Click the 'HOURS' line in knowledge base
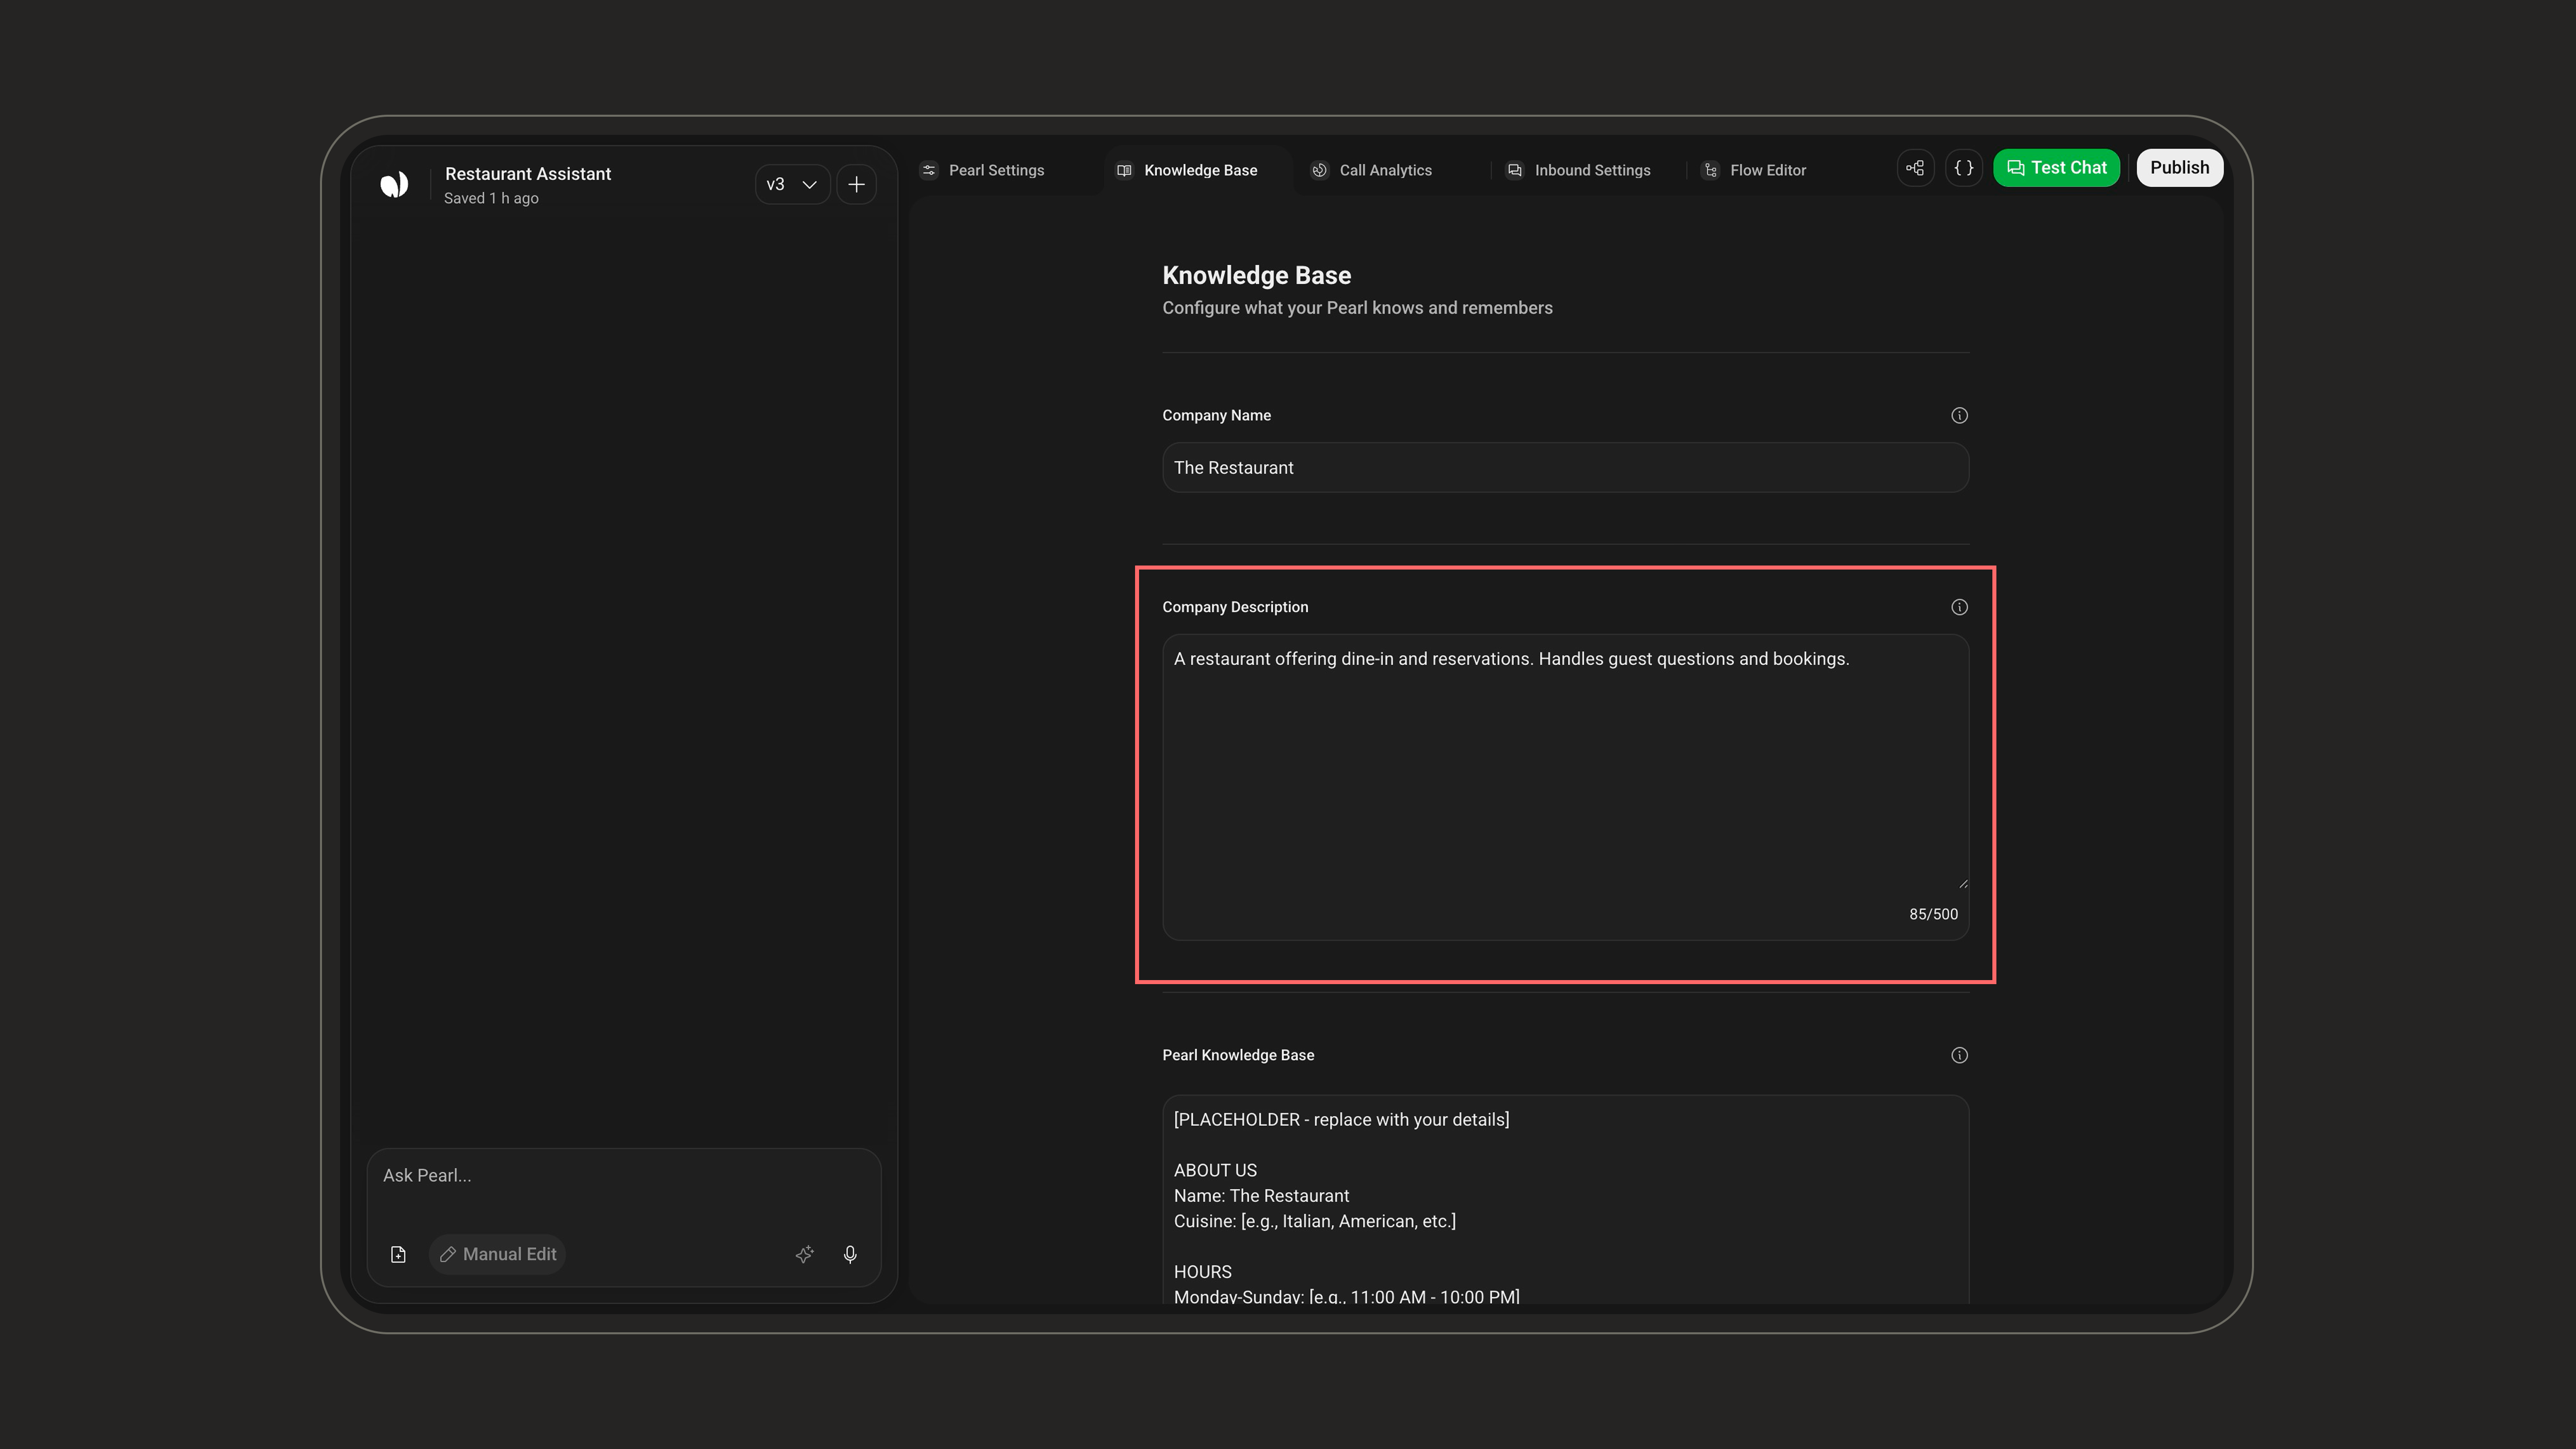This screenshot has height=1449, width=2576. click(1202, 1272)
